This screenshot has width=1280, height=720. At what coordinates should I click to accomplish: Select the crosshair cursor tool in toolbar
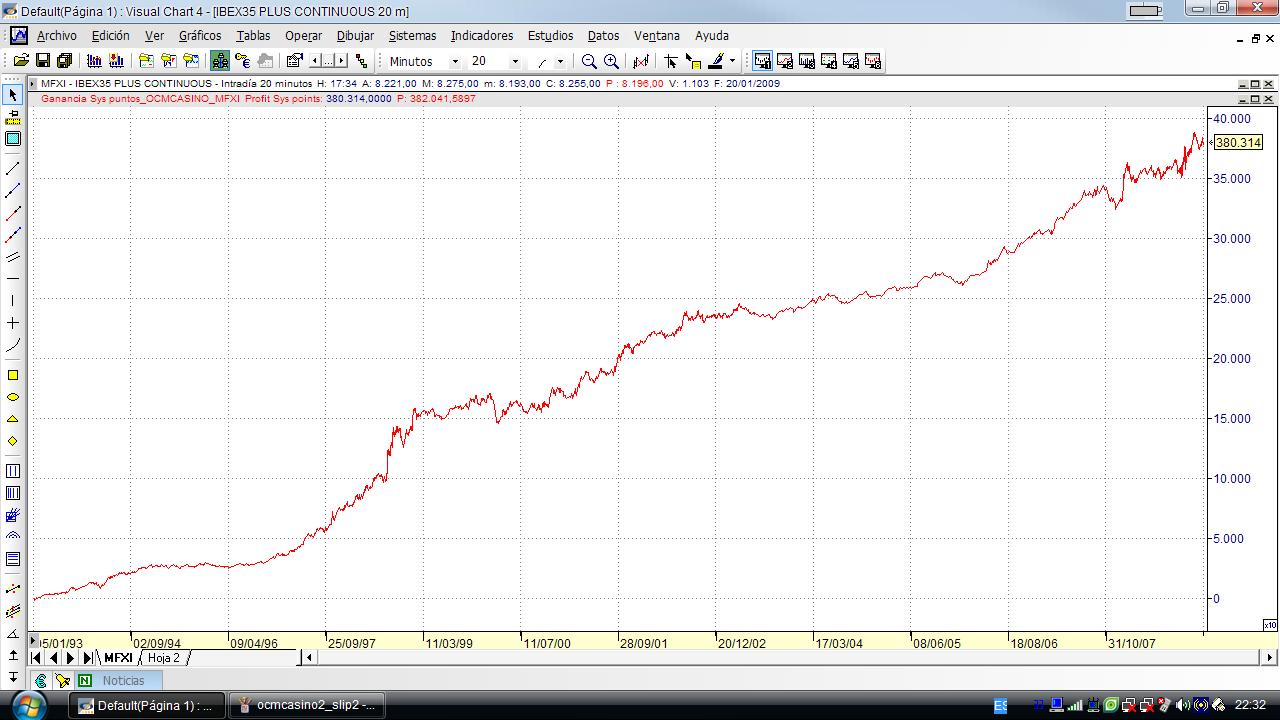[x=671, y=61]
